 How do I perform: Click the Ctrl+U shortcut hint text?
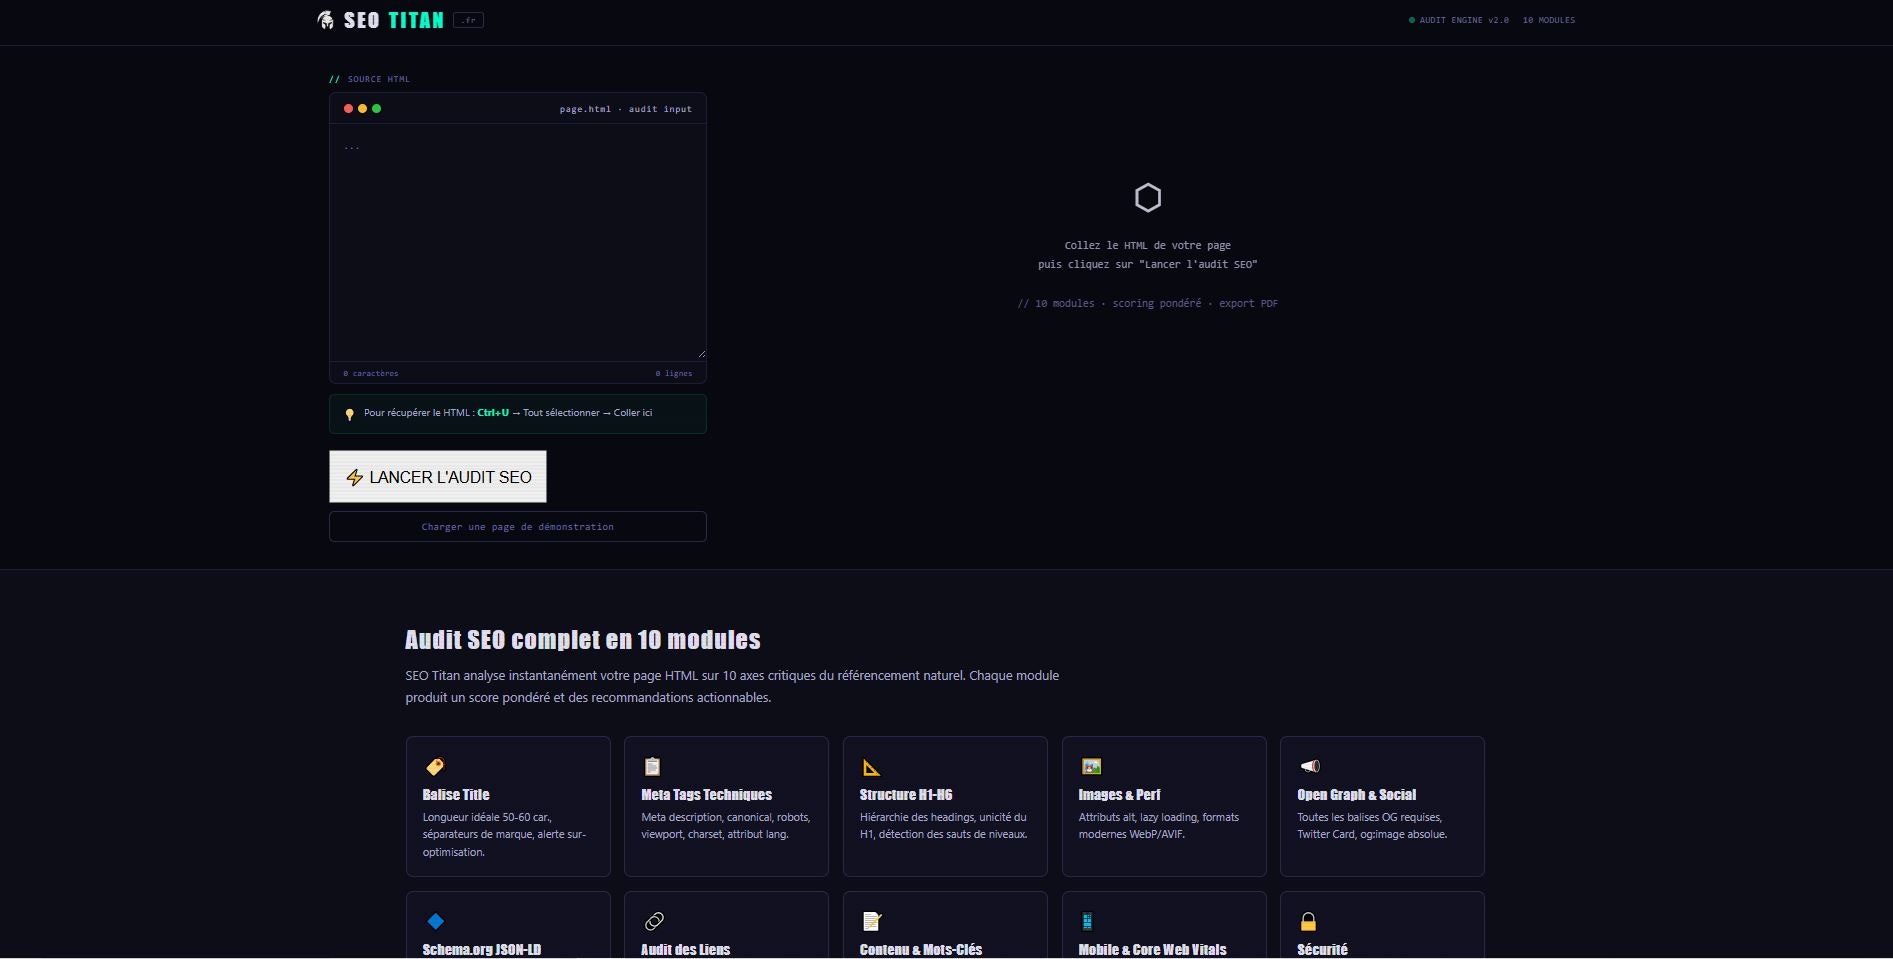(x=493, y=413)
